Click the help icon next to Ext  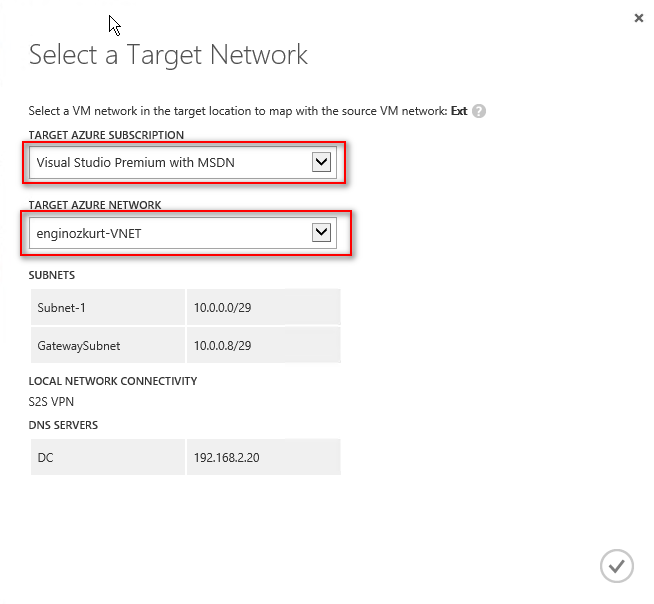click(479, 111)
